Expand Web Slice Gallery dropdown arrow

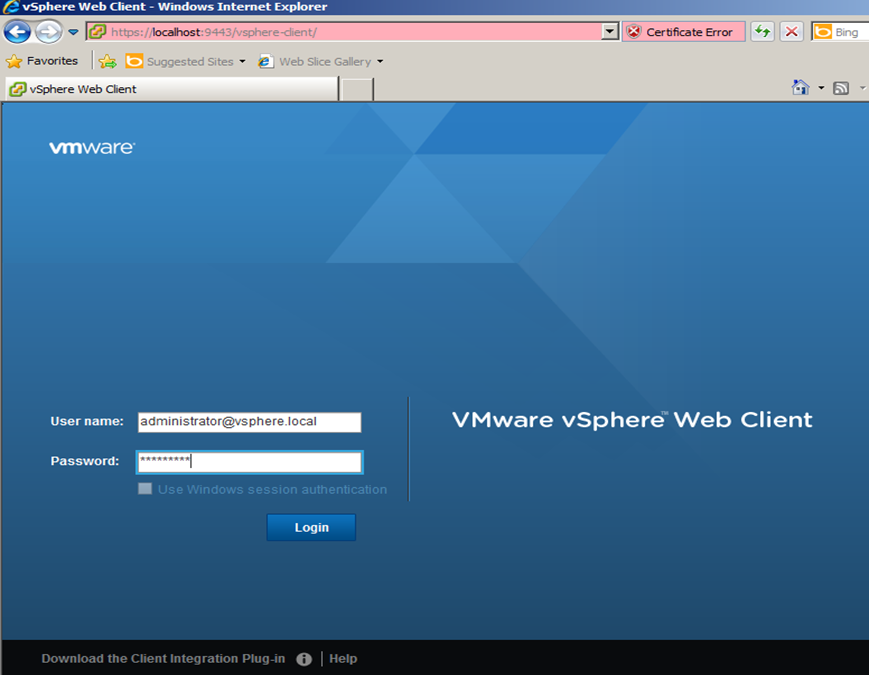click(x=380, y=62)
